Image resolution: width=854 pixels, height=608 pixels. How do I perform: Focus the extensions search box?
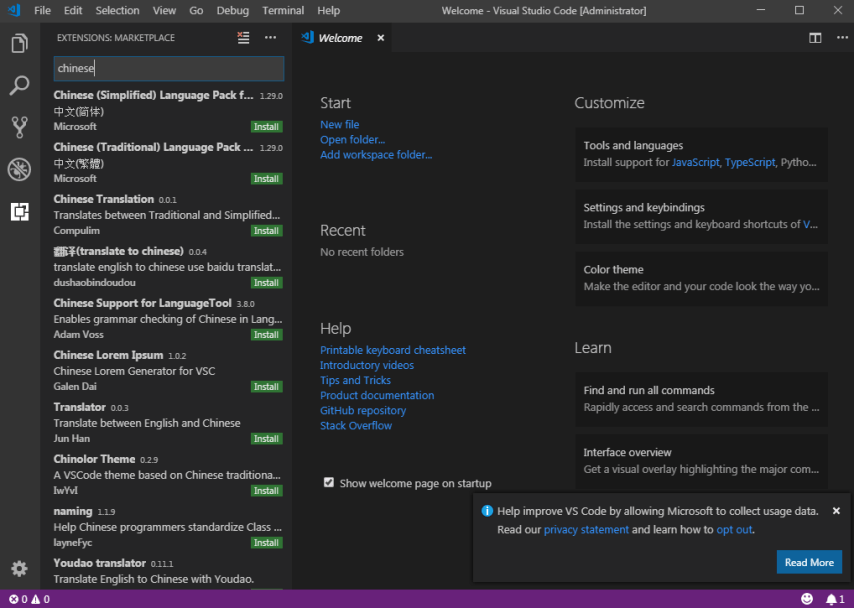tap(169, 68)
